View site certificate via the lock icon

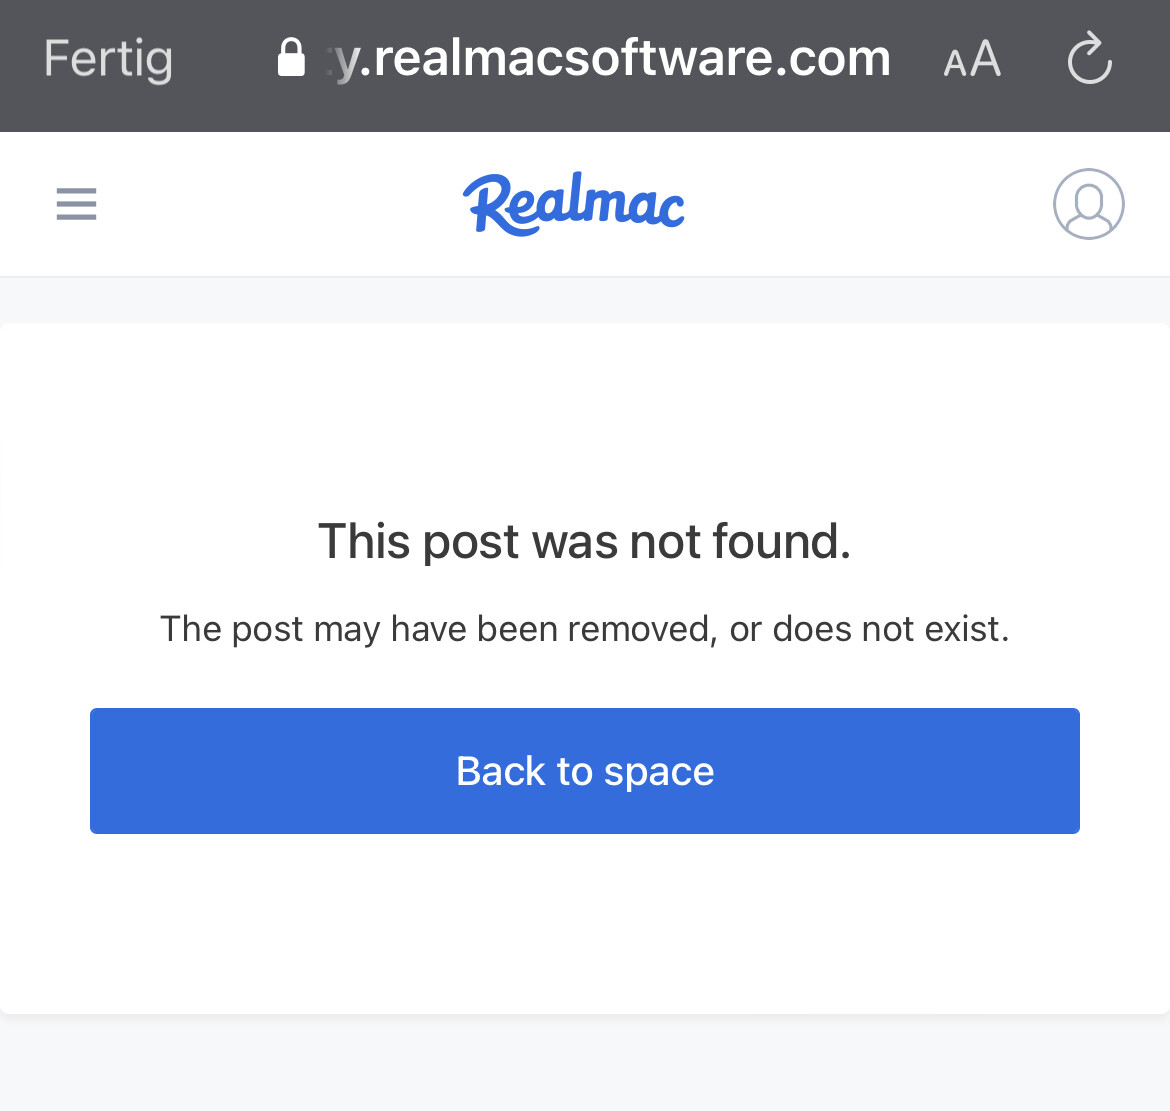pos(291,57)
